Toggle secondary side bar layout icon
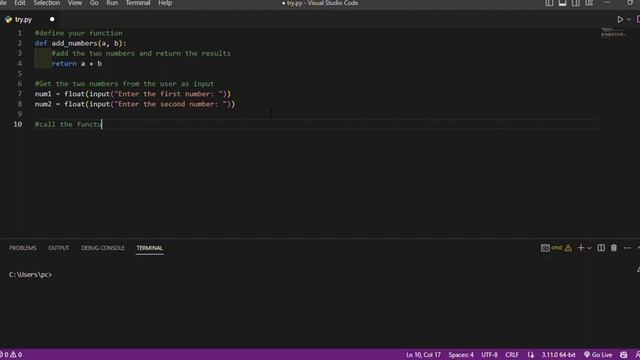 (576, 3)
